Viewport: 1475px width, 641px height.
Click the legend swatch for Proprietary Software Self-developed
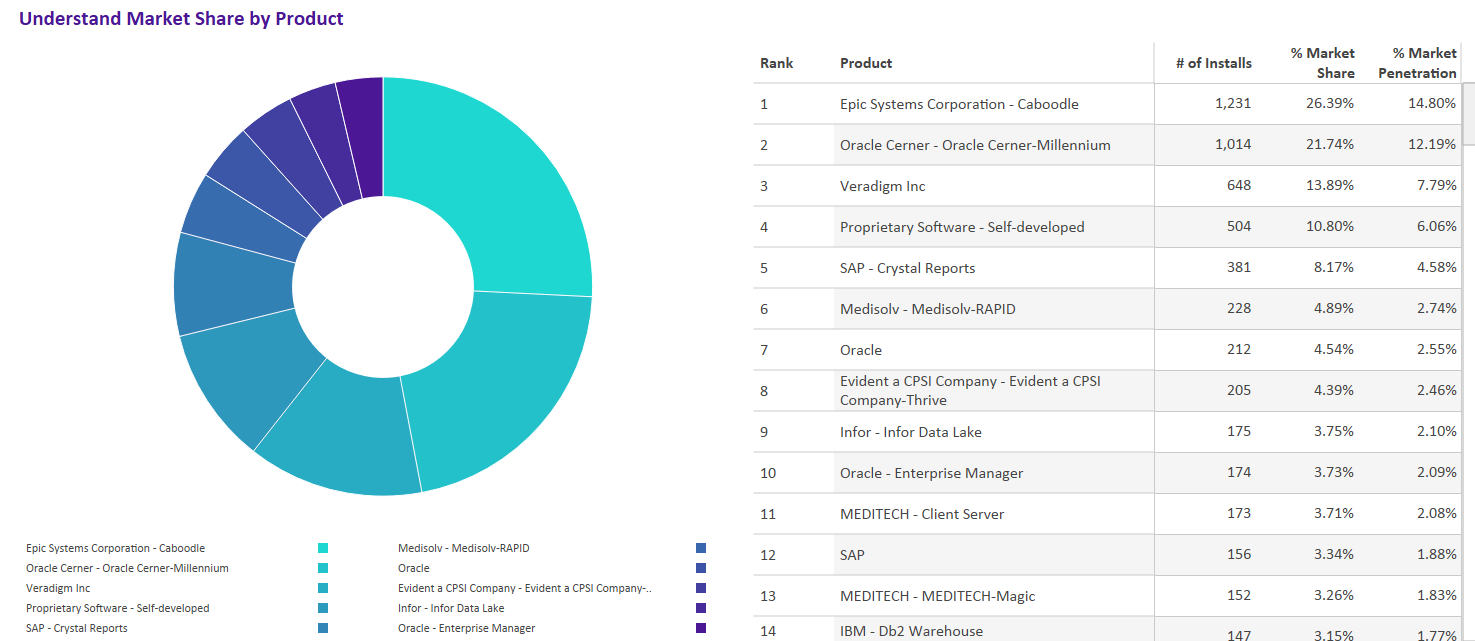click(322, 607)
